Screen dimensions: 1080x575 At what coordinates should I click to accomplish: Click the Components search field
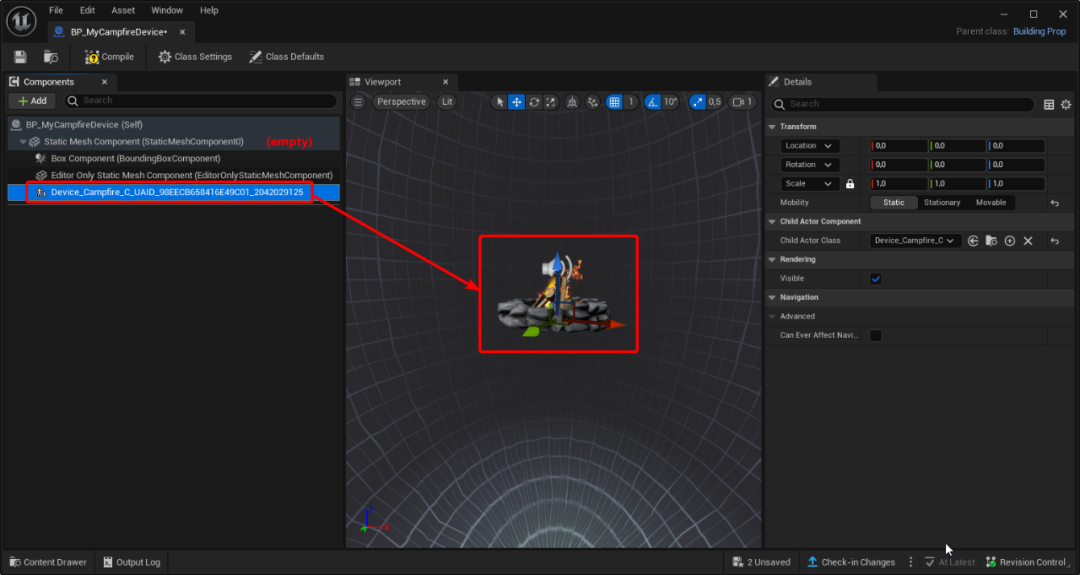201,101
